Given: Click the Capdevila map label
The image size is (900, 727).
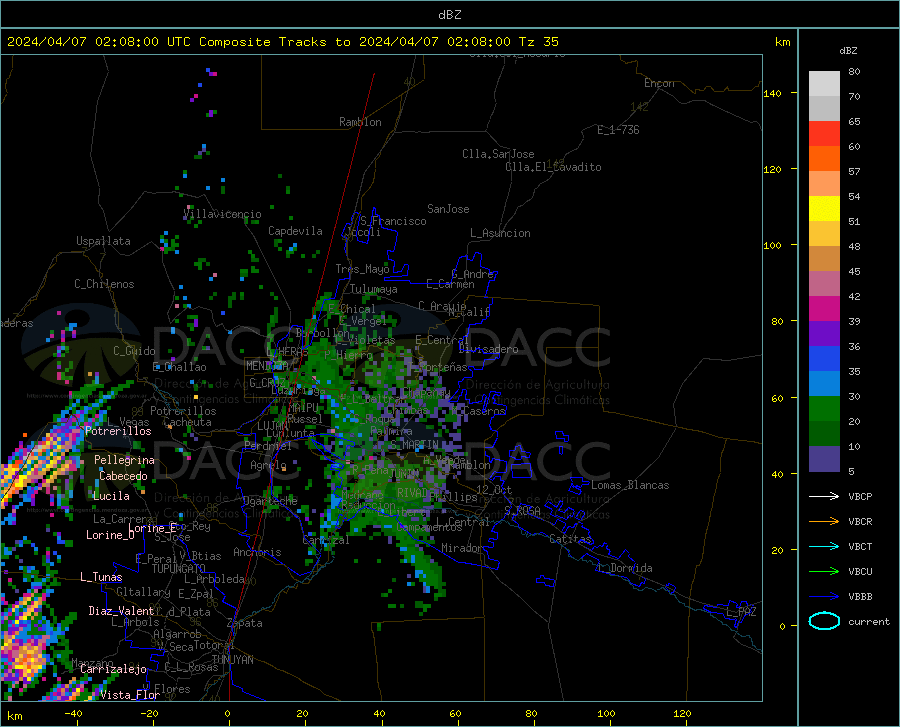Looking at the screenshot, I should click(295, 231).
